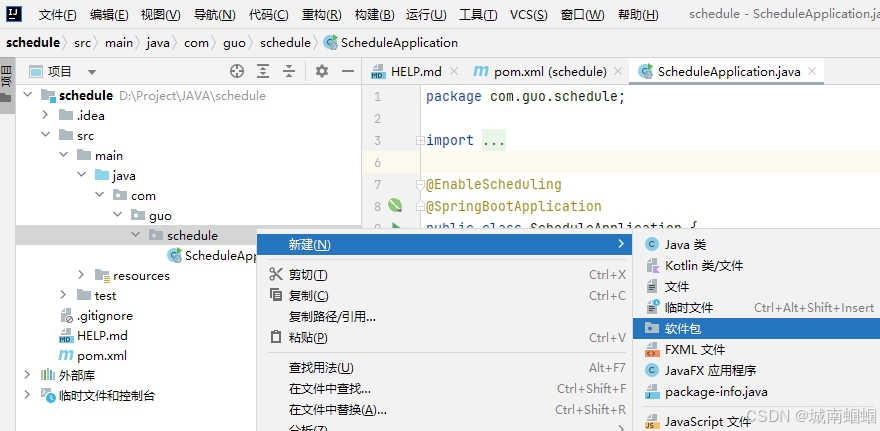Select the schedule package in tree
Viewport: 880px width, 431px height.
[x=192, y=235]
